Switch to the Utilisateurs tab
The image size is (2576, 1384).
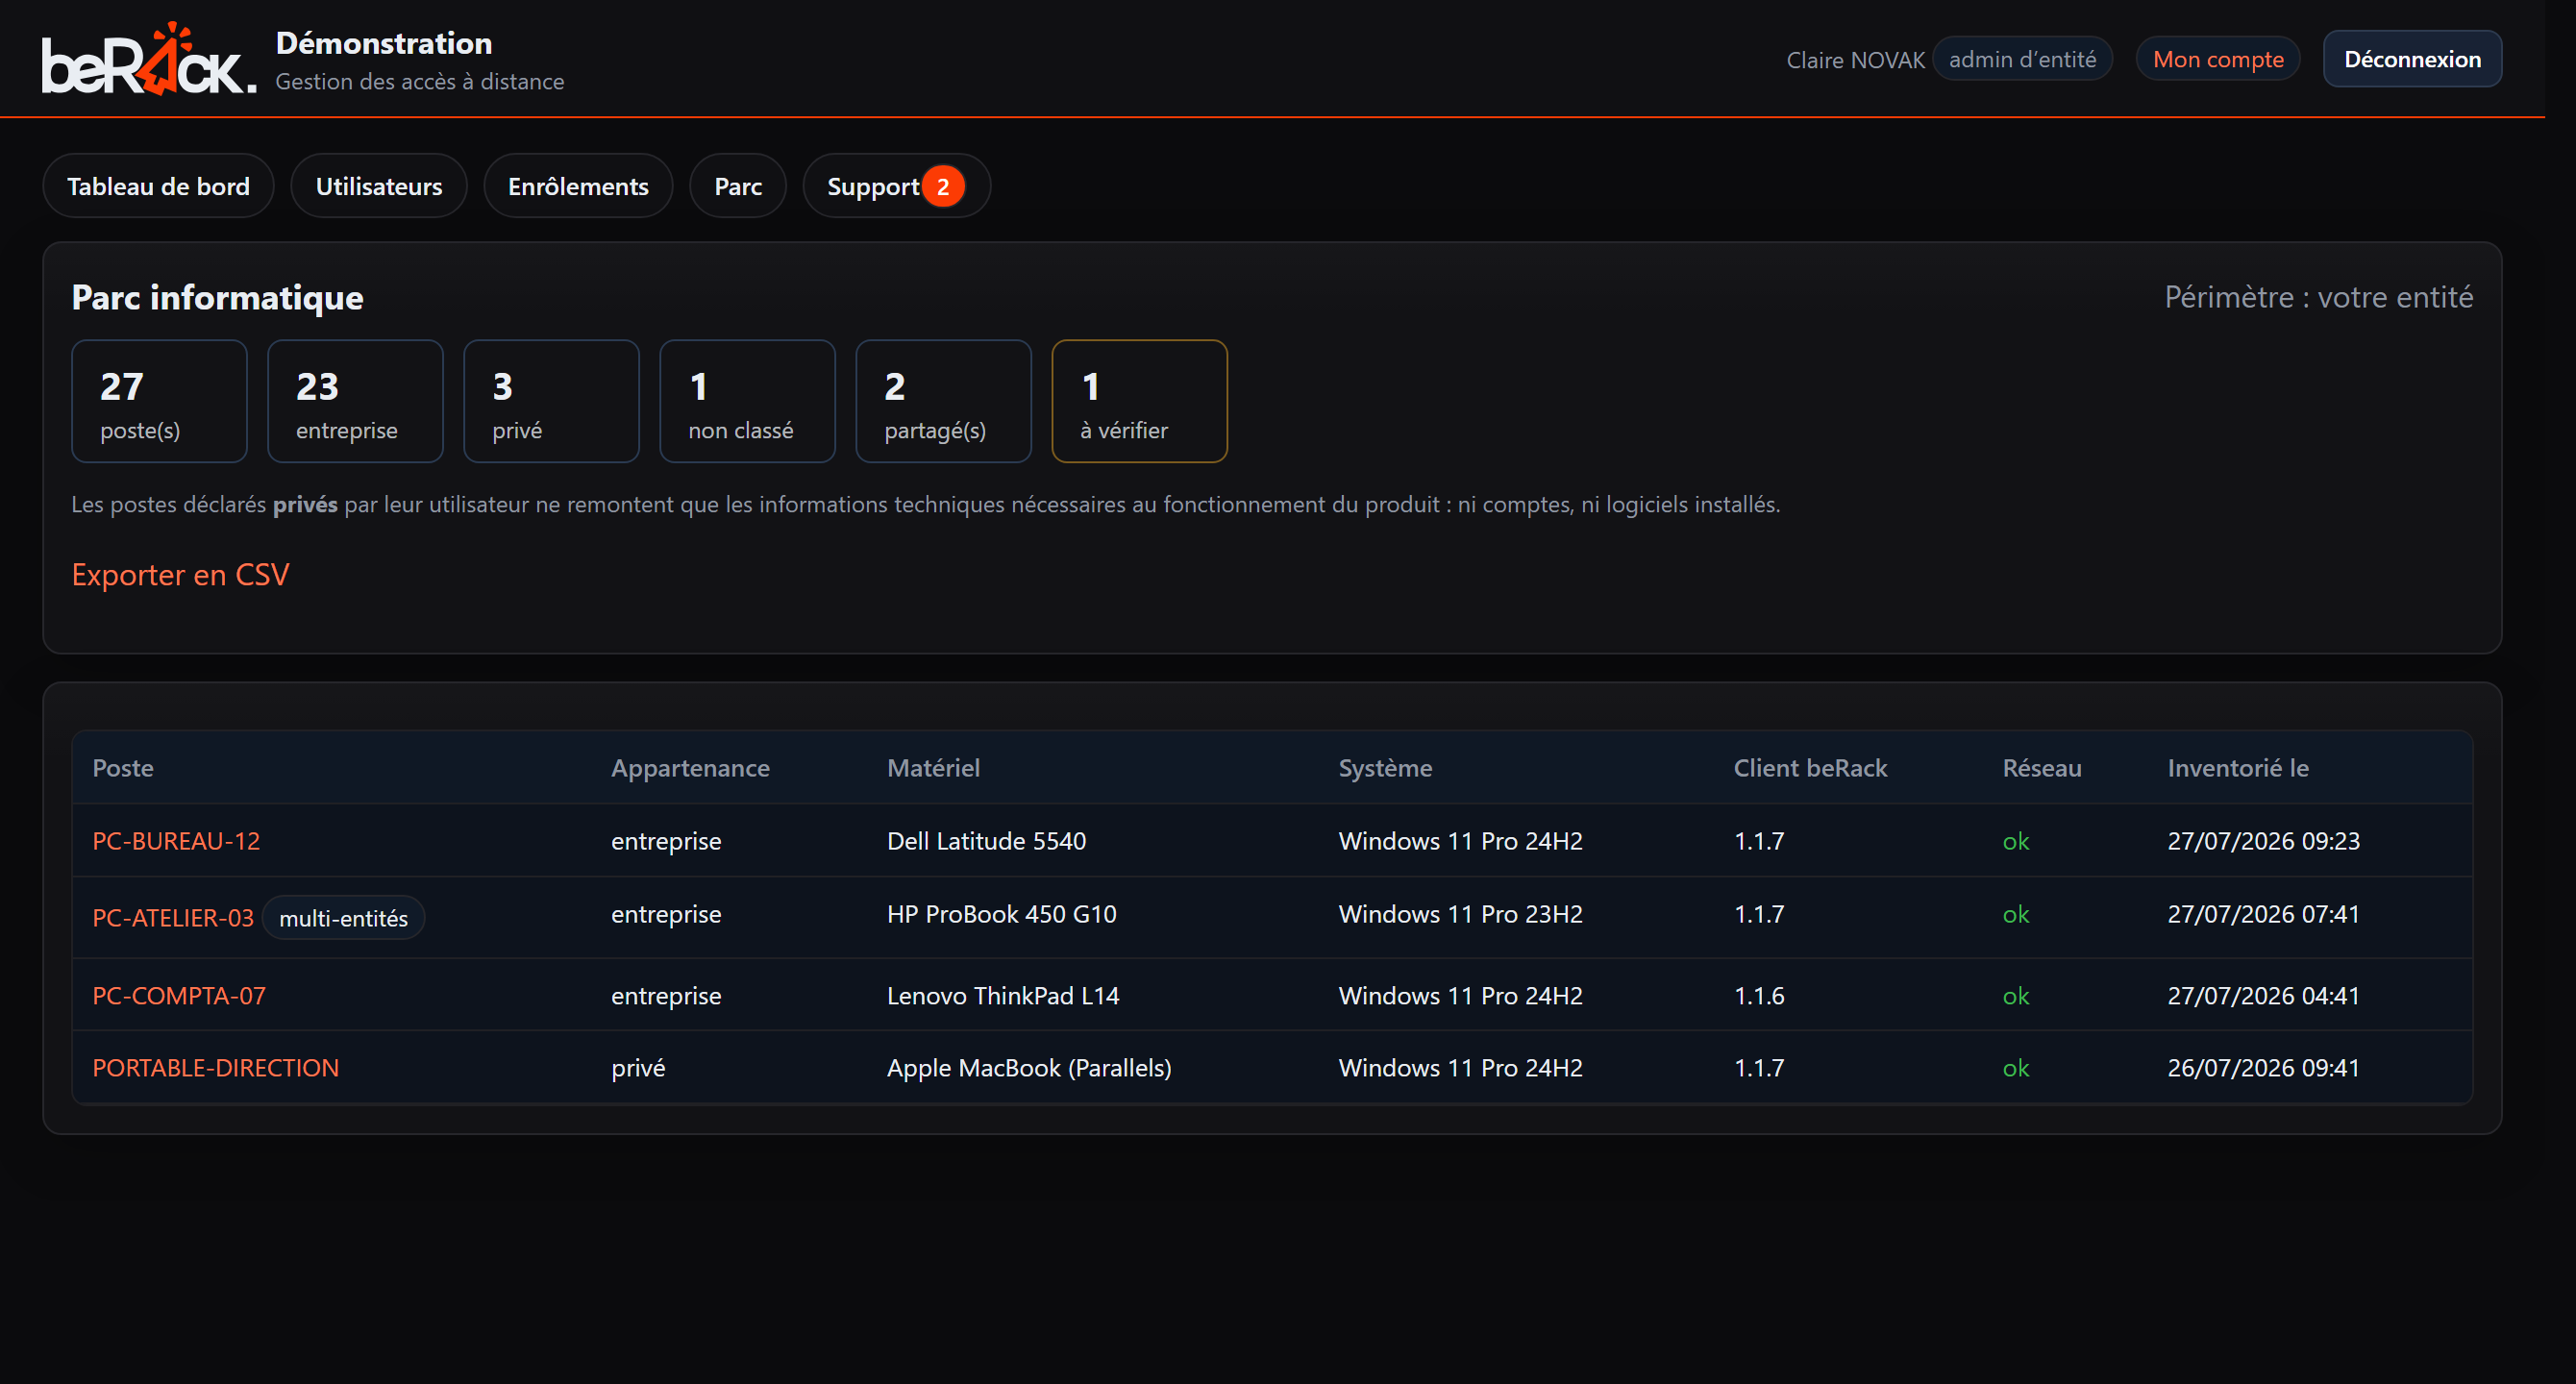(x=379, y=186)
